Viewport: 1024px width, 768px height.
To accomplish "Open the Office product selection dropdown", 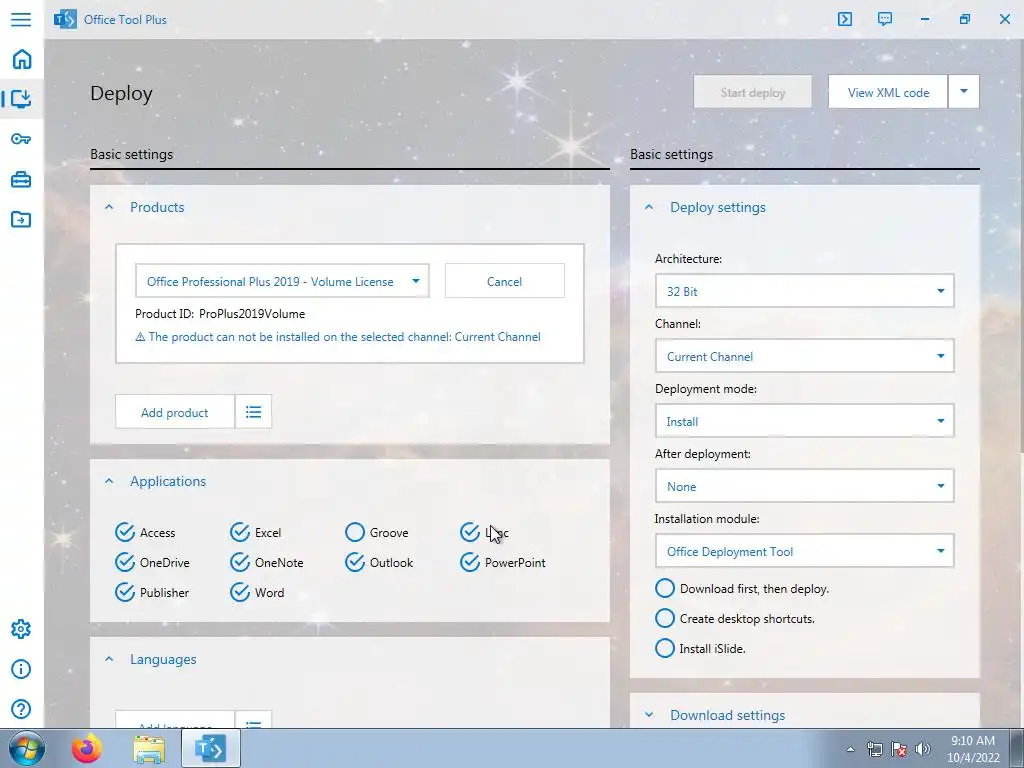I will (282, 281).
